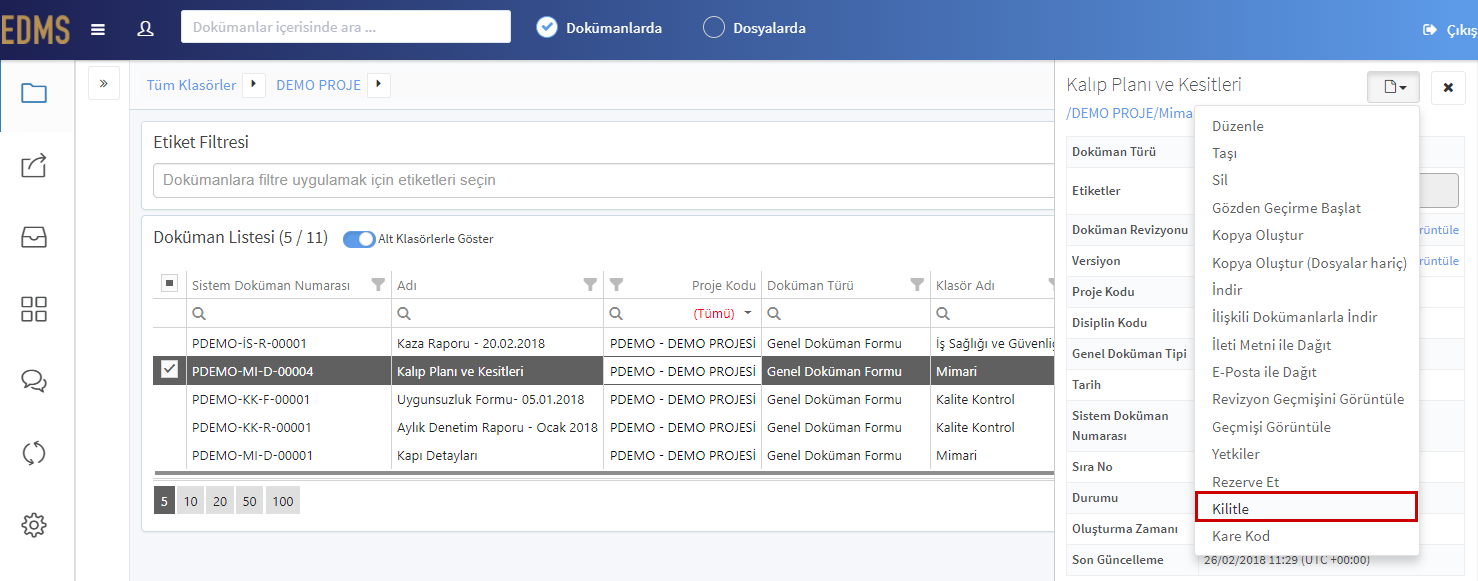
Task: Expand the side panel with double chevron
Action: (104, 83)
